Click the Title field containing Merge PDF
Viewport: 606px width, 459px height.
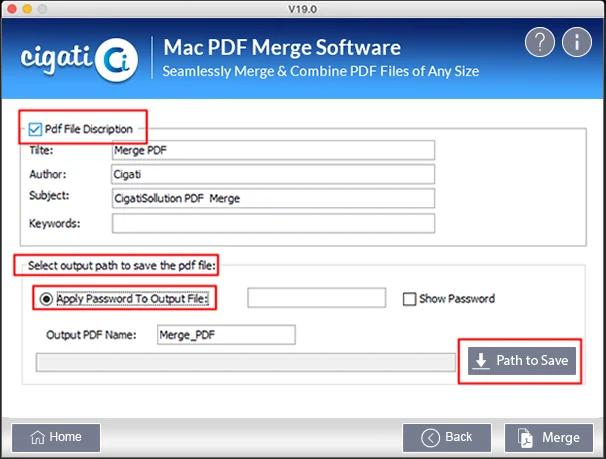click(x=273, y=150)
